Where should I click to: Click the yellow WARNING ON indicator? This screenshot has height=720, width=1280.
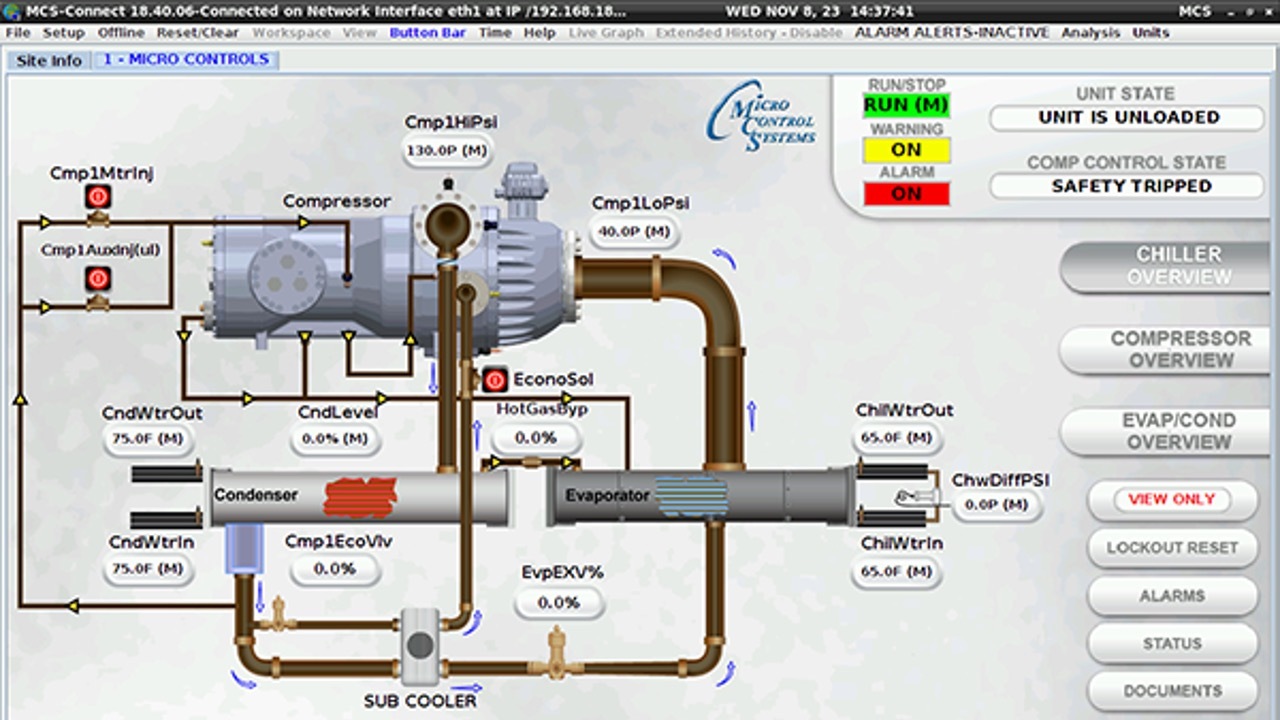pos(906,150)
